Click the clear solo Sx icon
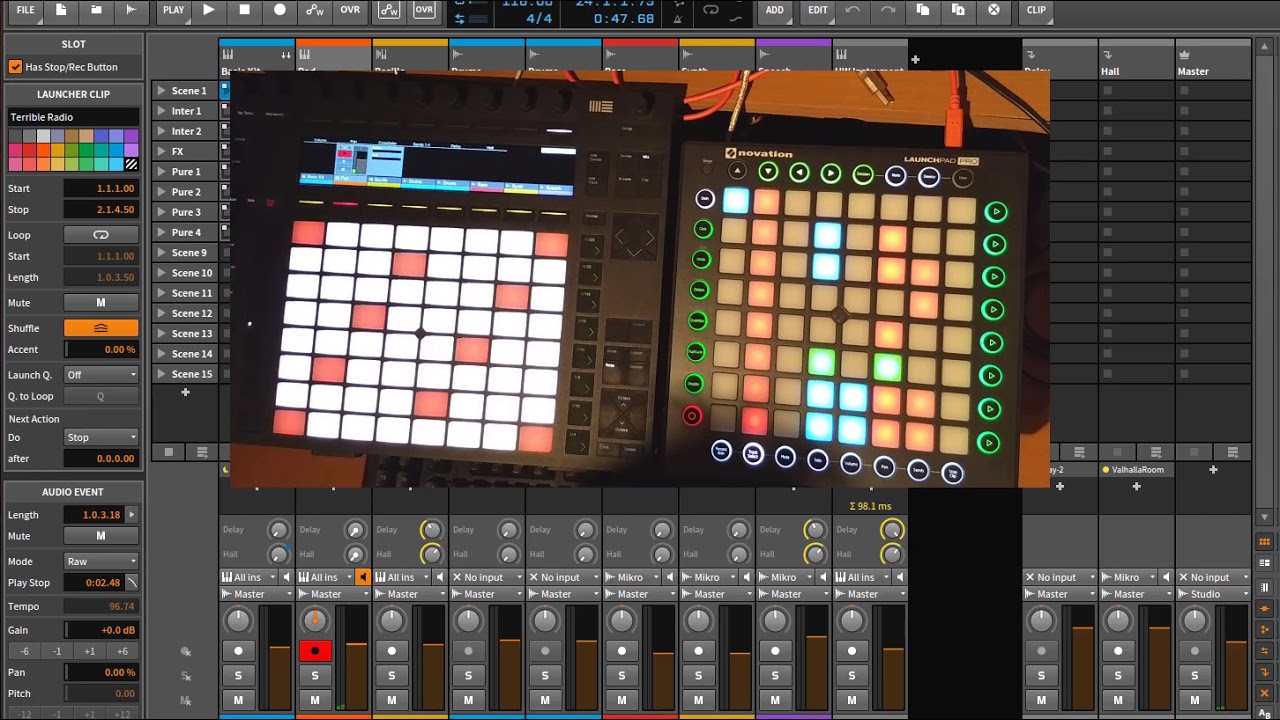This screenshot has height=720, width=1280. [x=186, y=676]
